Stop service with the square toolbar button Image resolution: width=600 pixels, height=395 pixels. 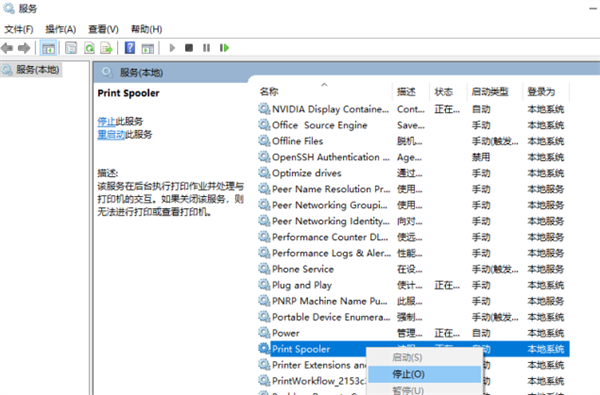pyautogui.click(x=189, y=48)
